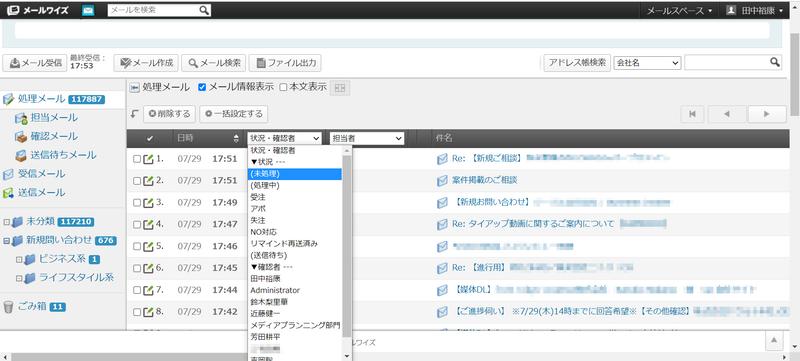Click next page arrow button

[766, 114]
